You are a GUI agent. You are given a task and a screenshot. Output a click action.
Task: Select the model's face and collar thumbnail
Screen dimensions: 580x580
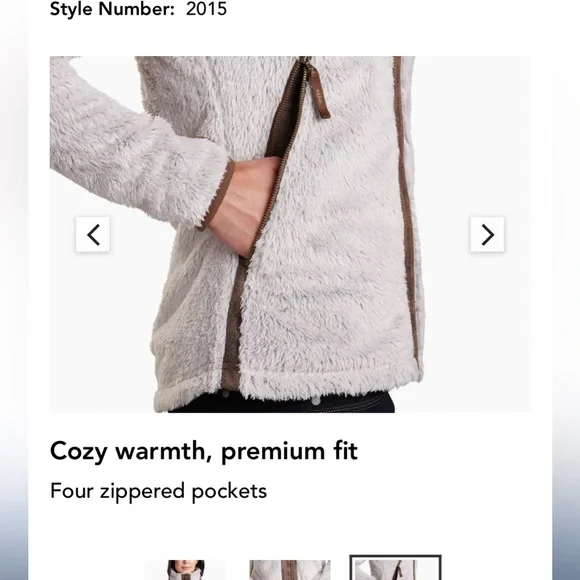point(185,570)
